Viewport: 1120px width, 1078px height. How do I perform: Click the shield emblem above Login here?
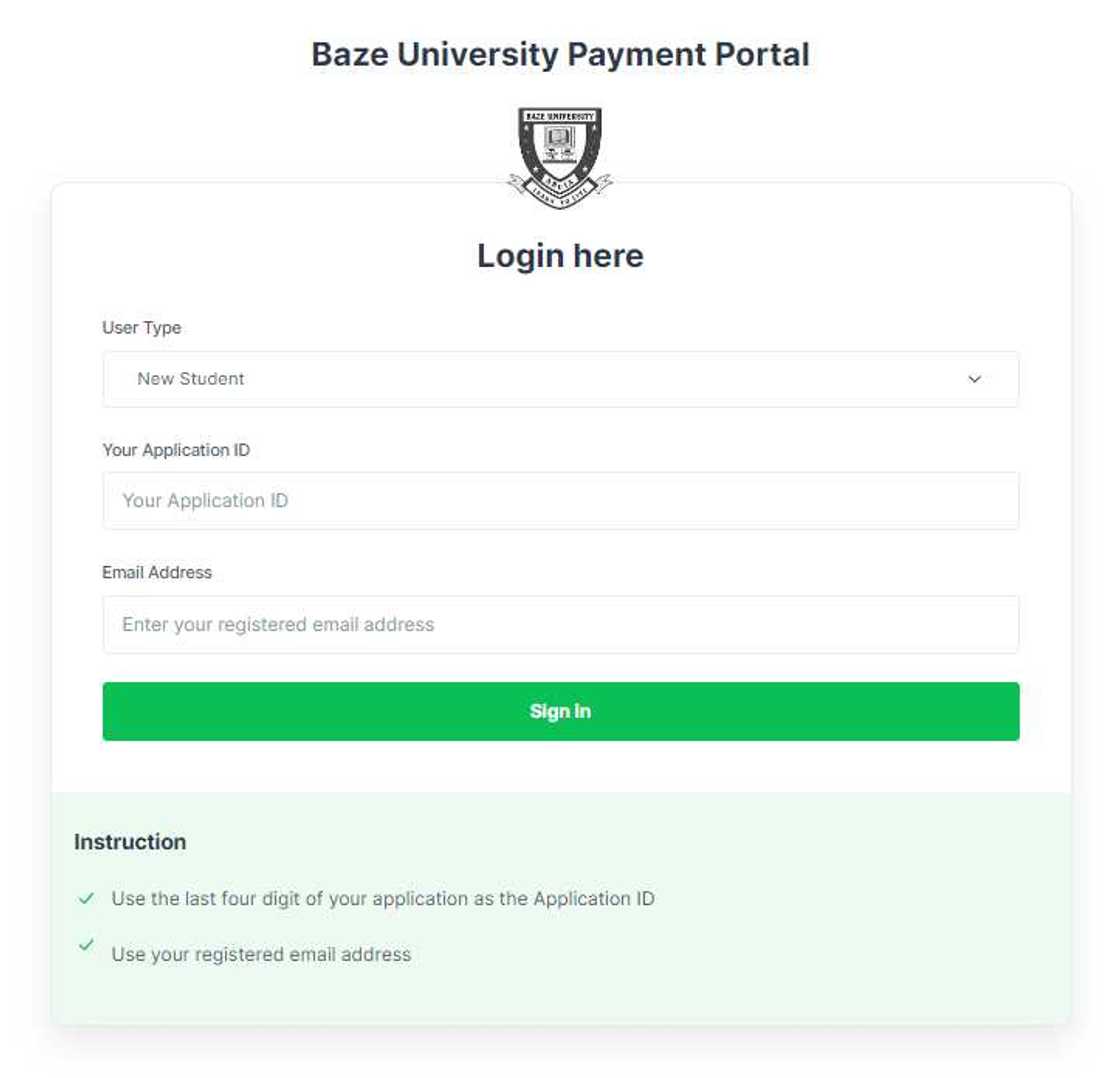[560, 150]
